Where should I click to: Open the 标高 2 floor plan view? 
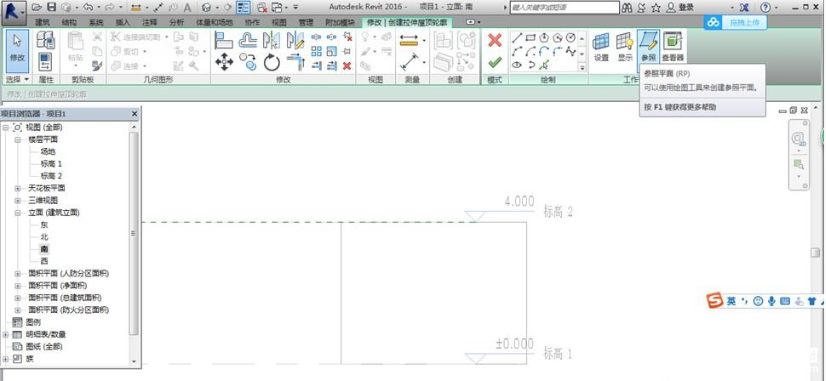point(51,176)
